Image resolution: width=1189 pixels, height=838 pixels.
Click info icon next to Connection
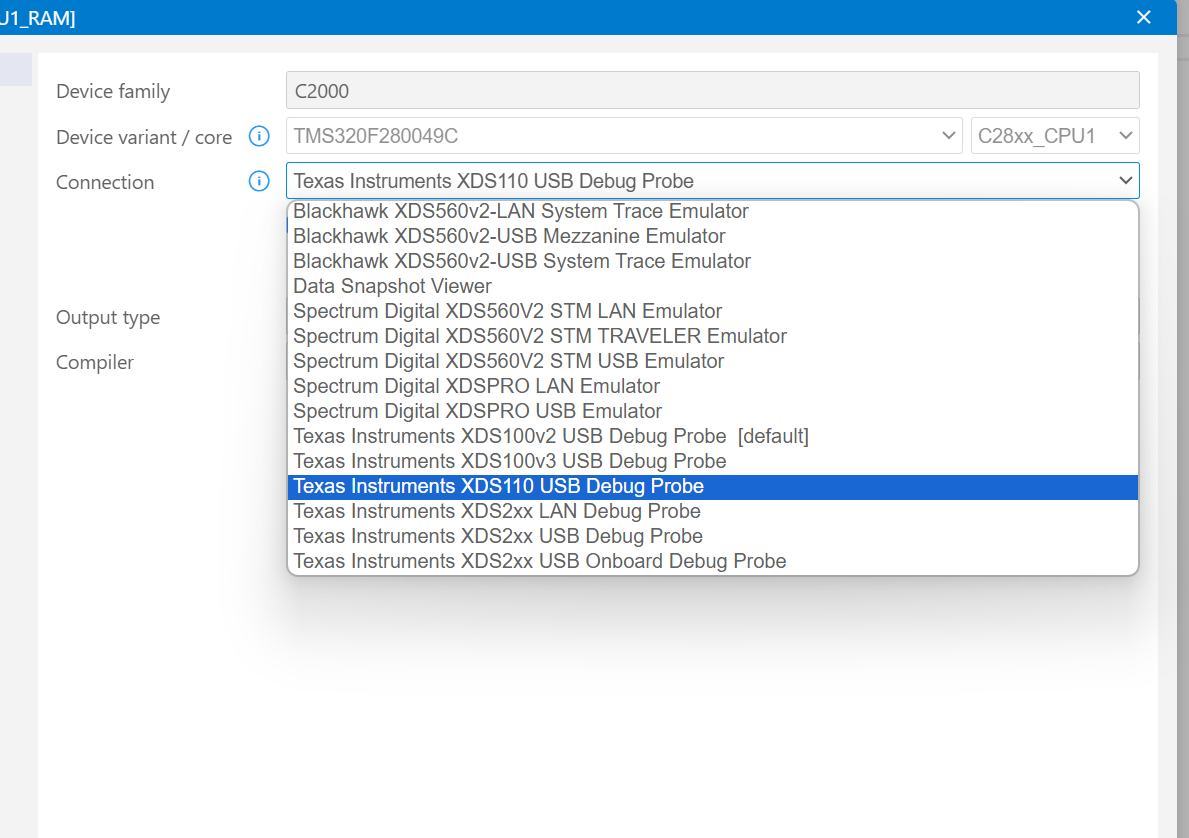pos(259,181)
